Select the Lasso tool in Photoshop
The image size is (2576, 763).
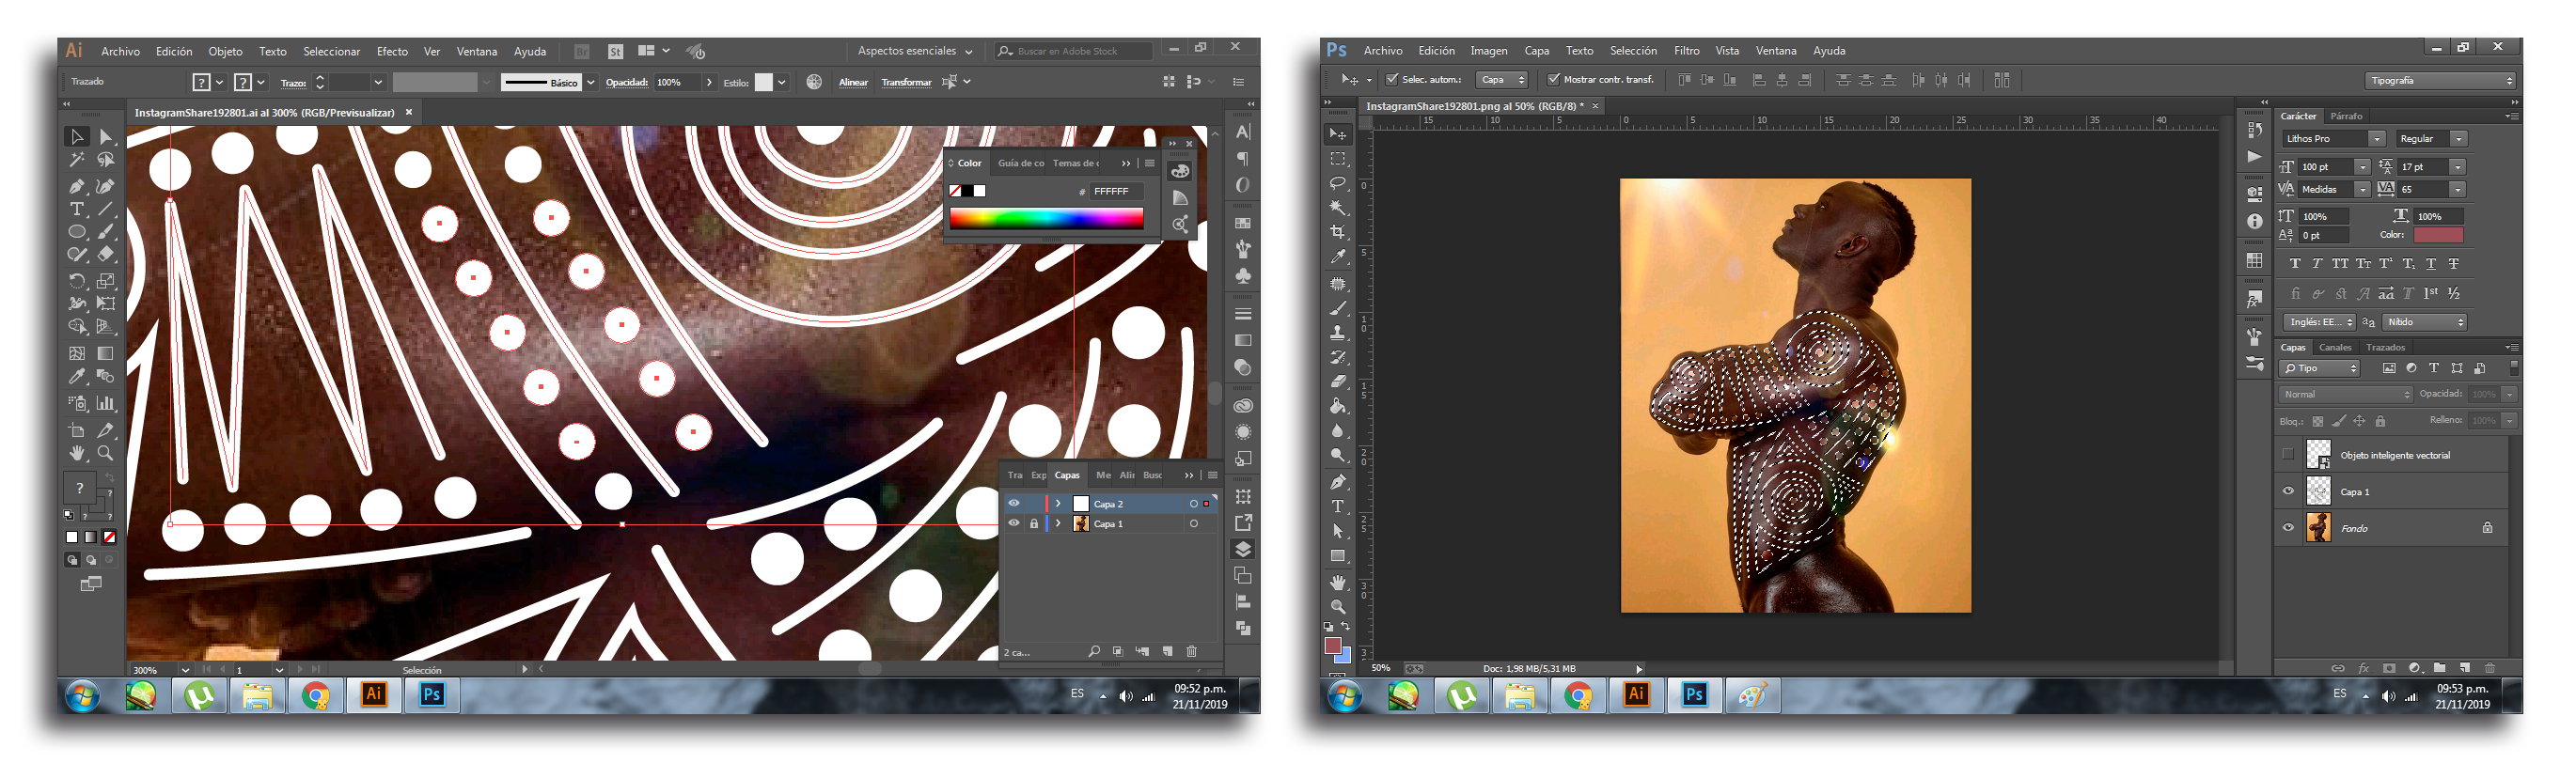(1338, 183)
